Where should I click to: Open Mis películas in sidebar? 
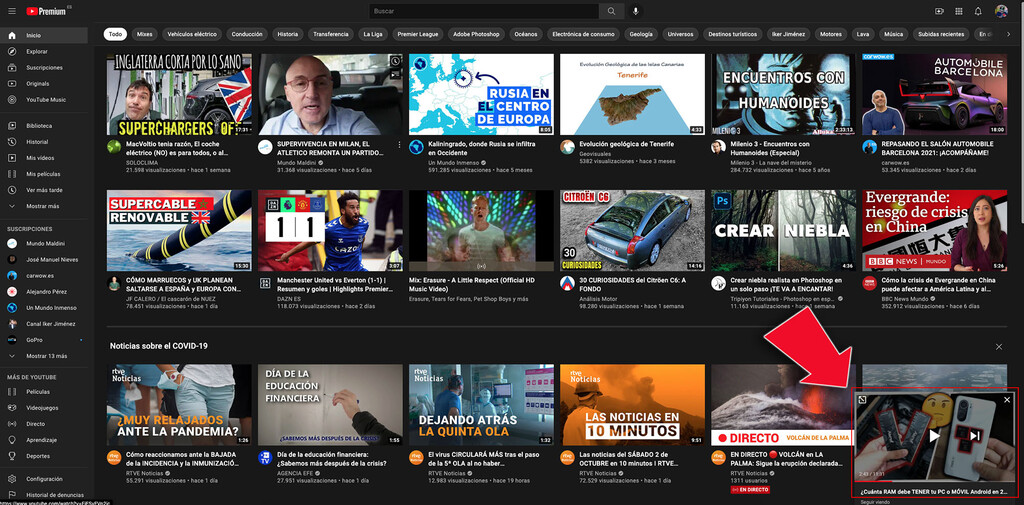tap(44, 174)
